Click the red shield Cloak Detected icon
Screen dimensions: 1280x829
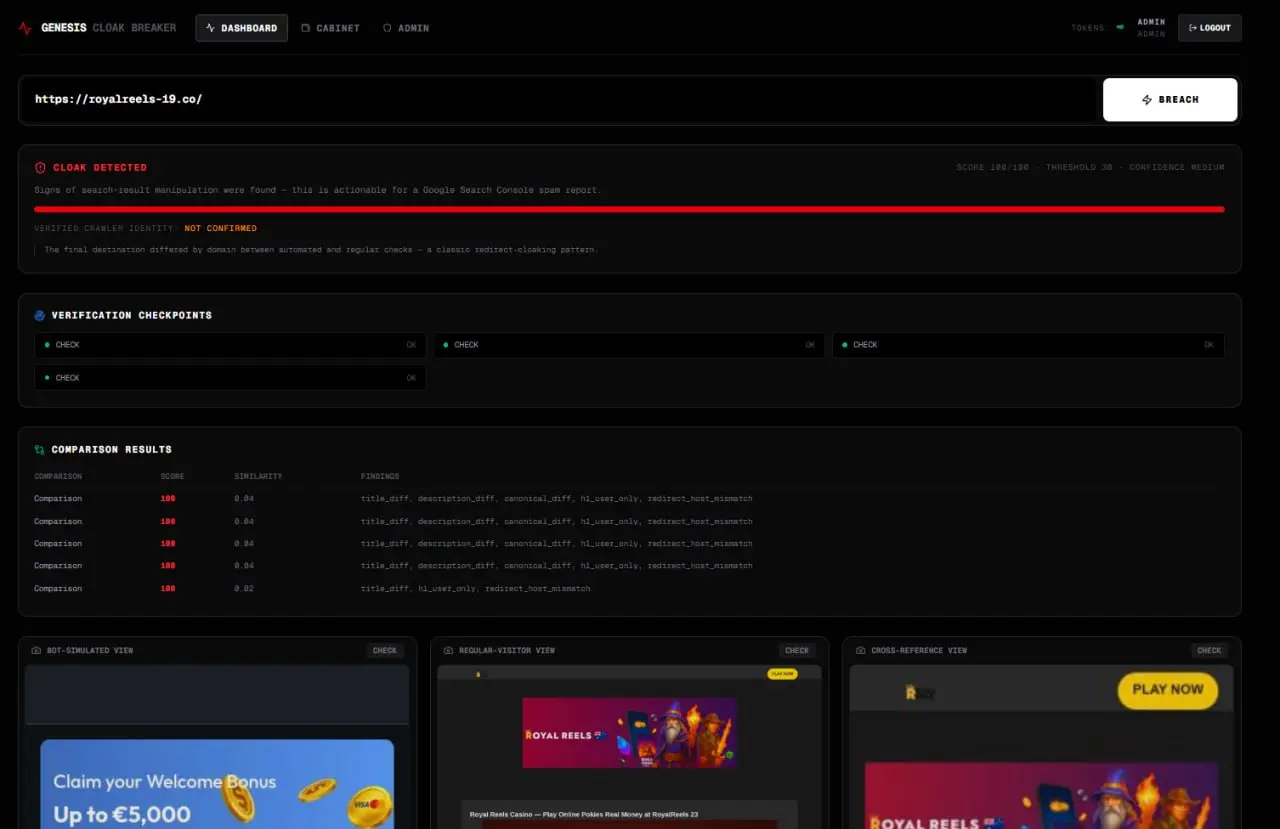coord(40,168)
